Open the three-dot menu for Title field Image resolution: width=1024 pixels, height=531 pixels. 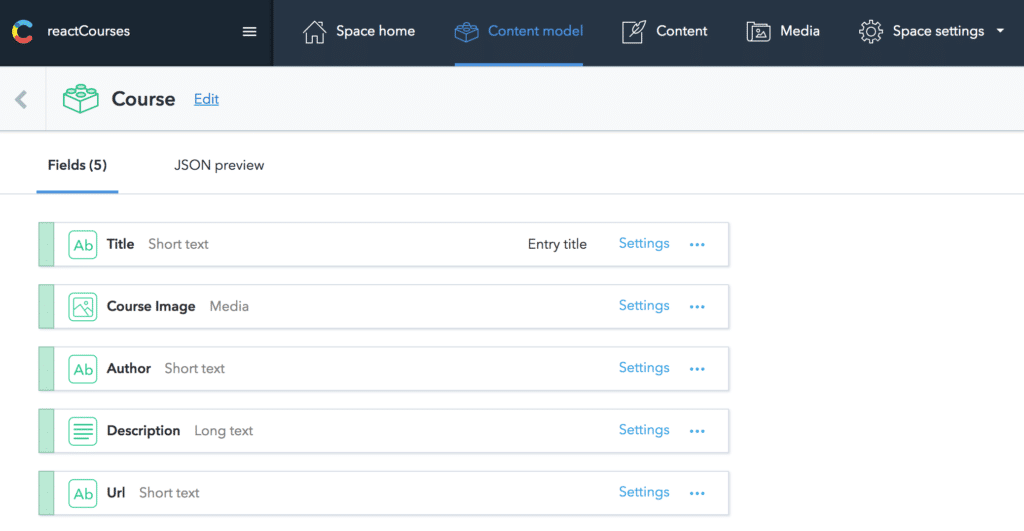pos(697,244)
